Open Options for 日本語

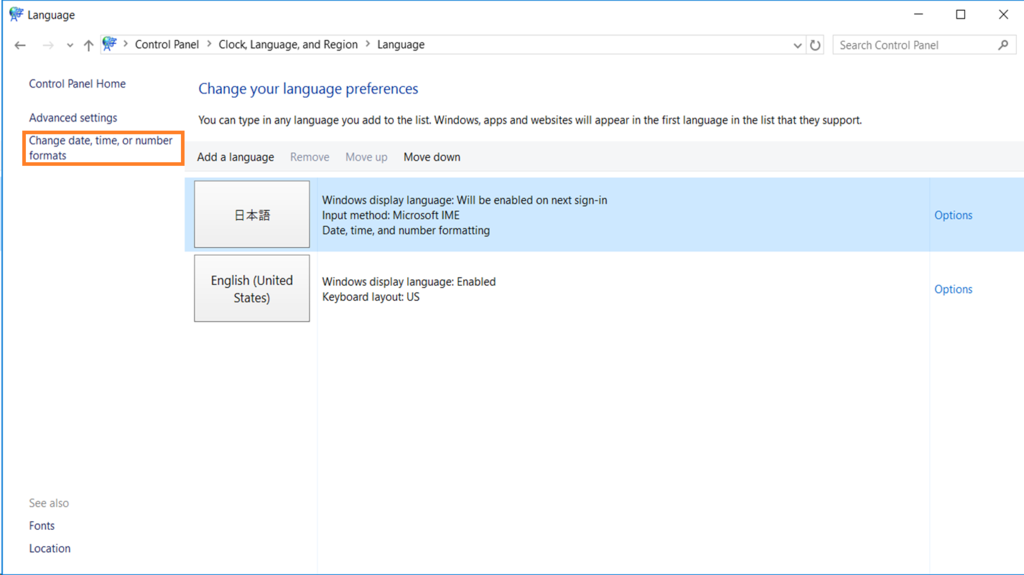pyautogui.click(x=953, y=215)
